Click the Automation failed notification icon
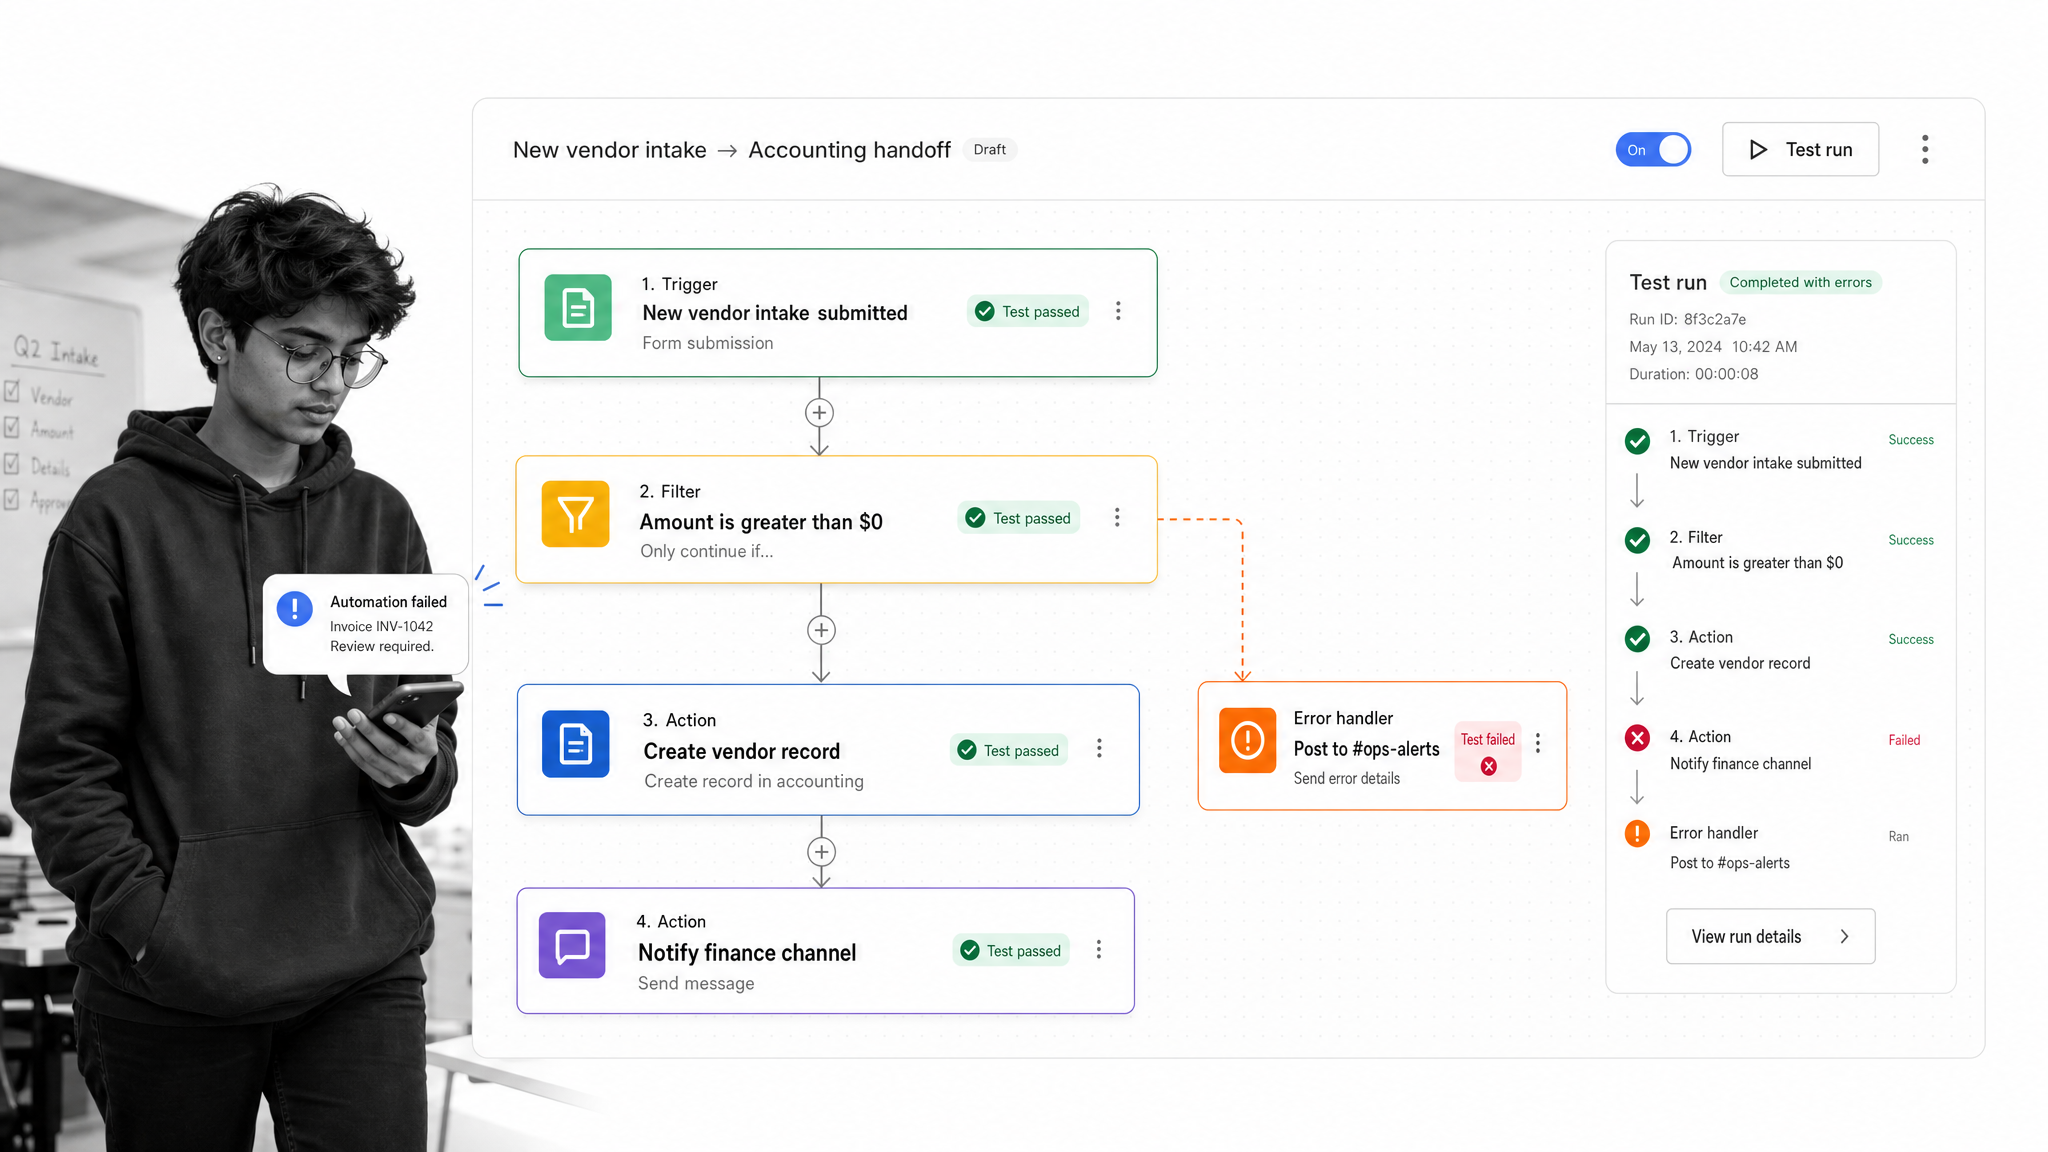Viewport: 2048px width, 1152px height. pos(295,608)
